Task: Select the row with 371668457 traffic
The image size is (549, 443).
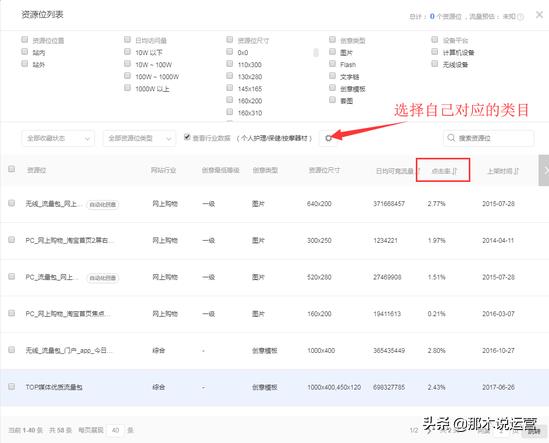Action: [12, 203]
